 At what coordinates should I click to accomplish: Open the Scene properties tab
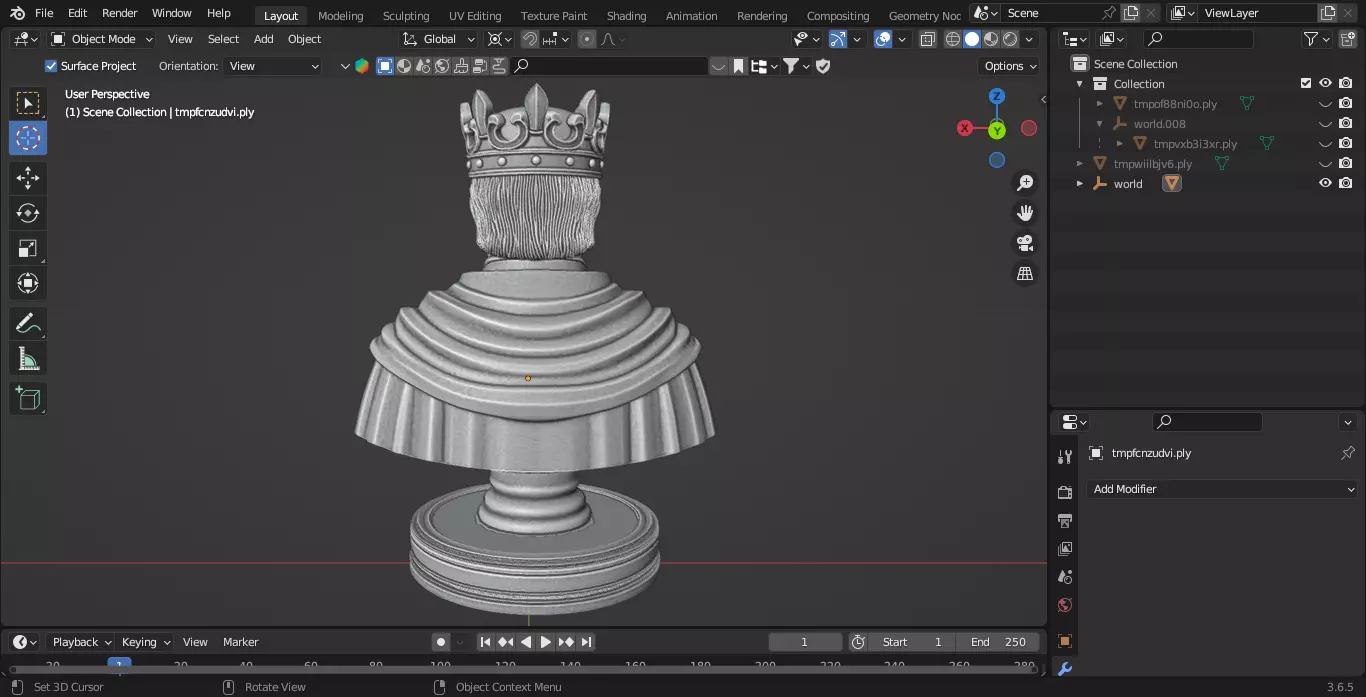[1064, 577]
